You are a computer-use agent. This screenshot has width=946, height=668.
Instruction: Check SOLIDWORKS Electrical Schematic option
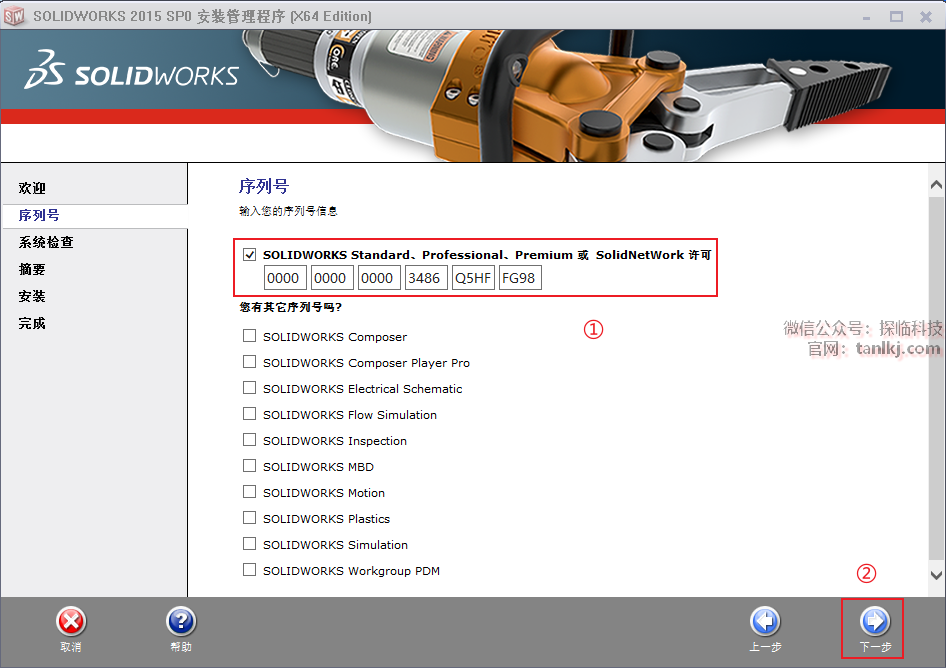[x=249, y=387]
